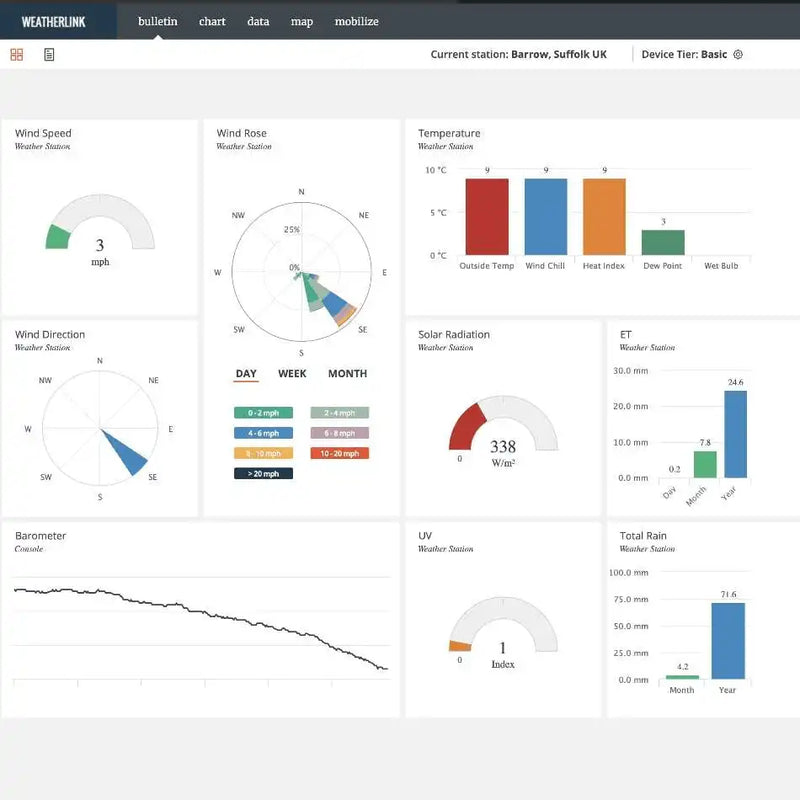800x800 pixels.
Task: Toggle the 4 - 6 mph legend filter
Action: 263,433
